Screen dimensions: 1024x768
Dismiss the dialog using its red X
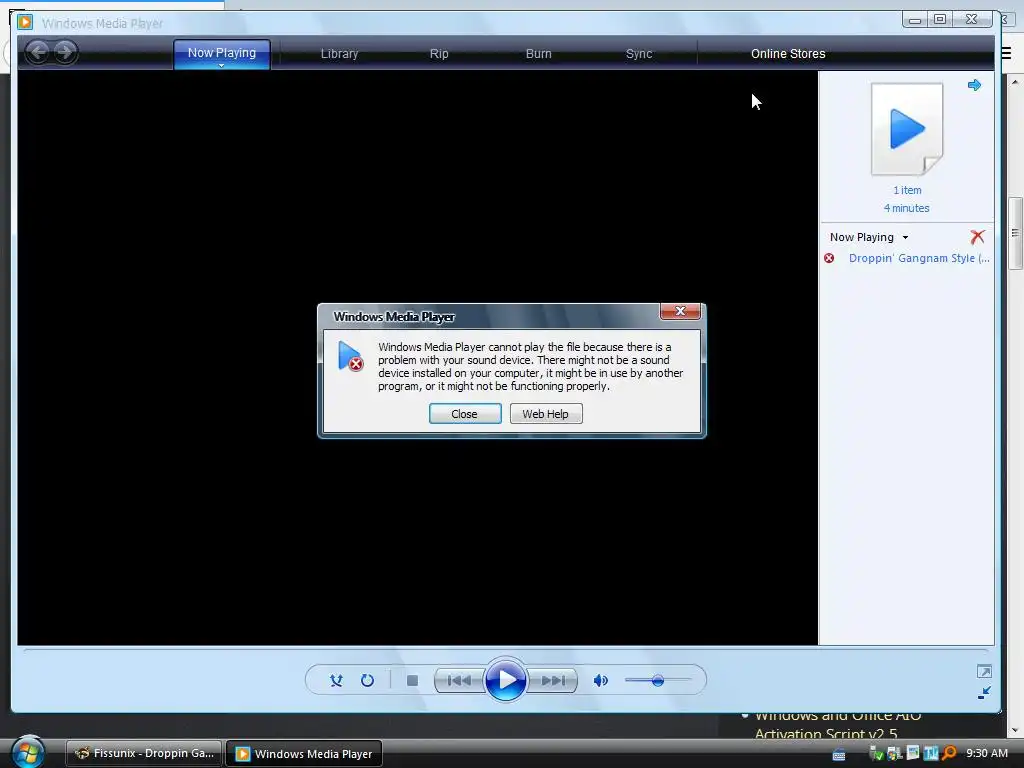coord(680,311)
